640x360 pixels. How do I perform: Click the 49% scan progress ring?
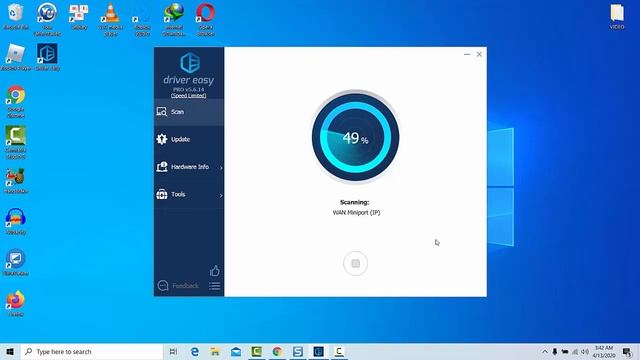356,138
